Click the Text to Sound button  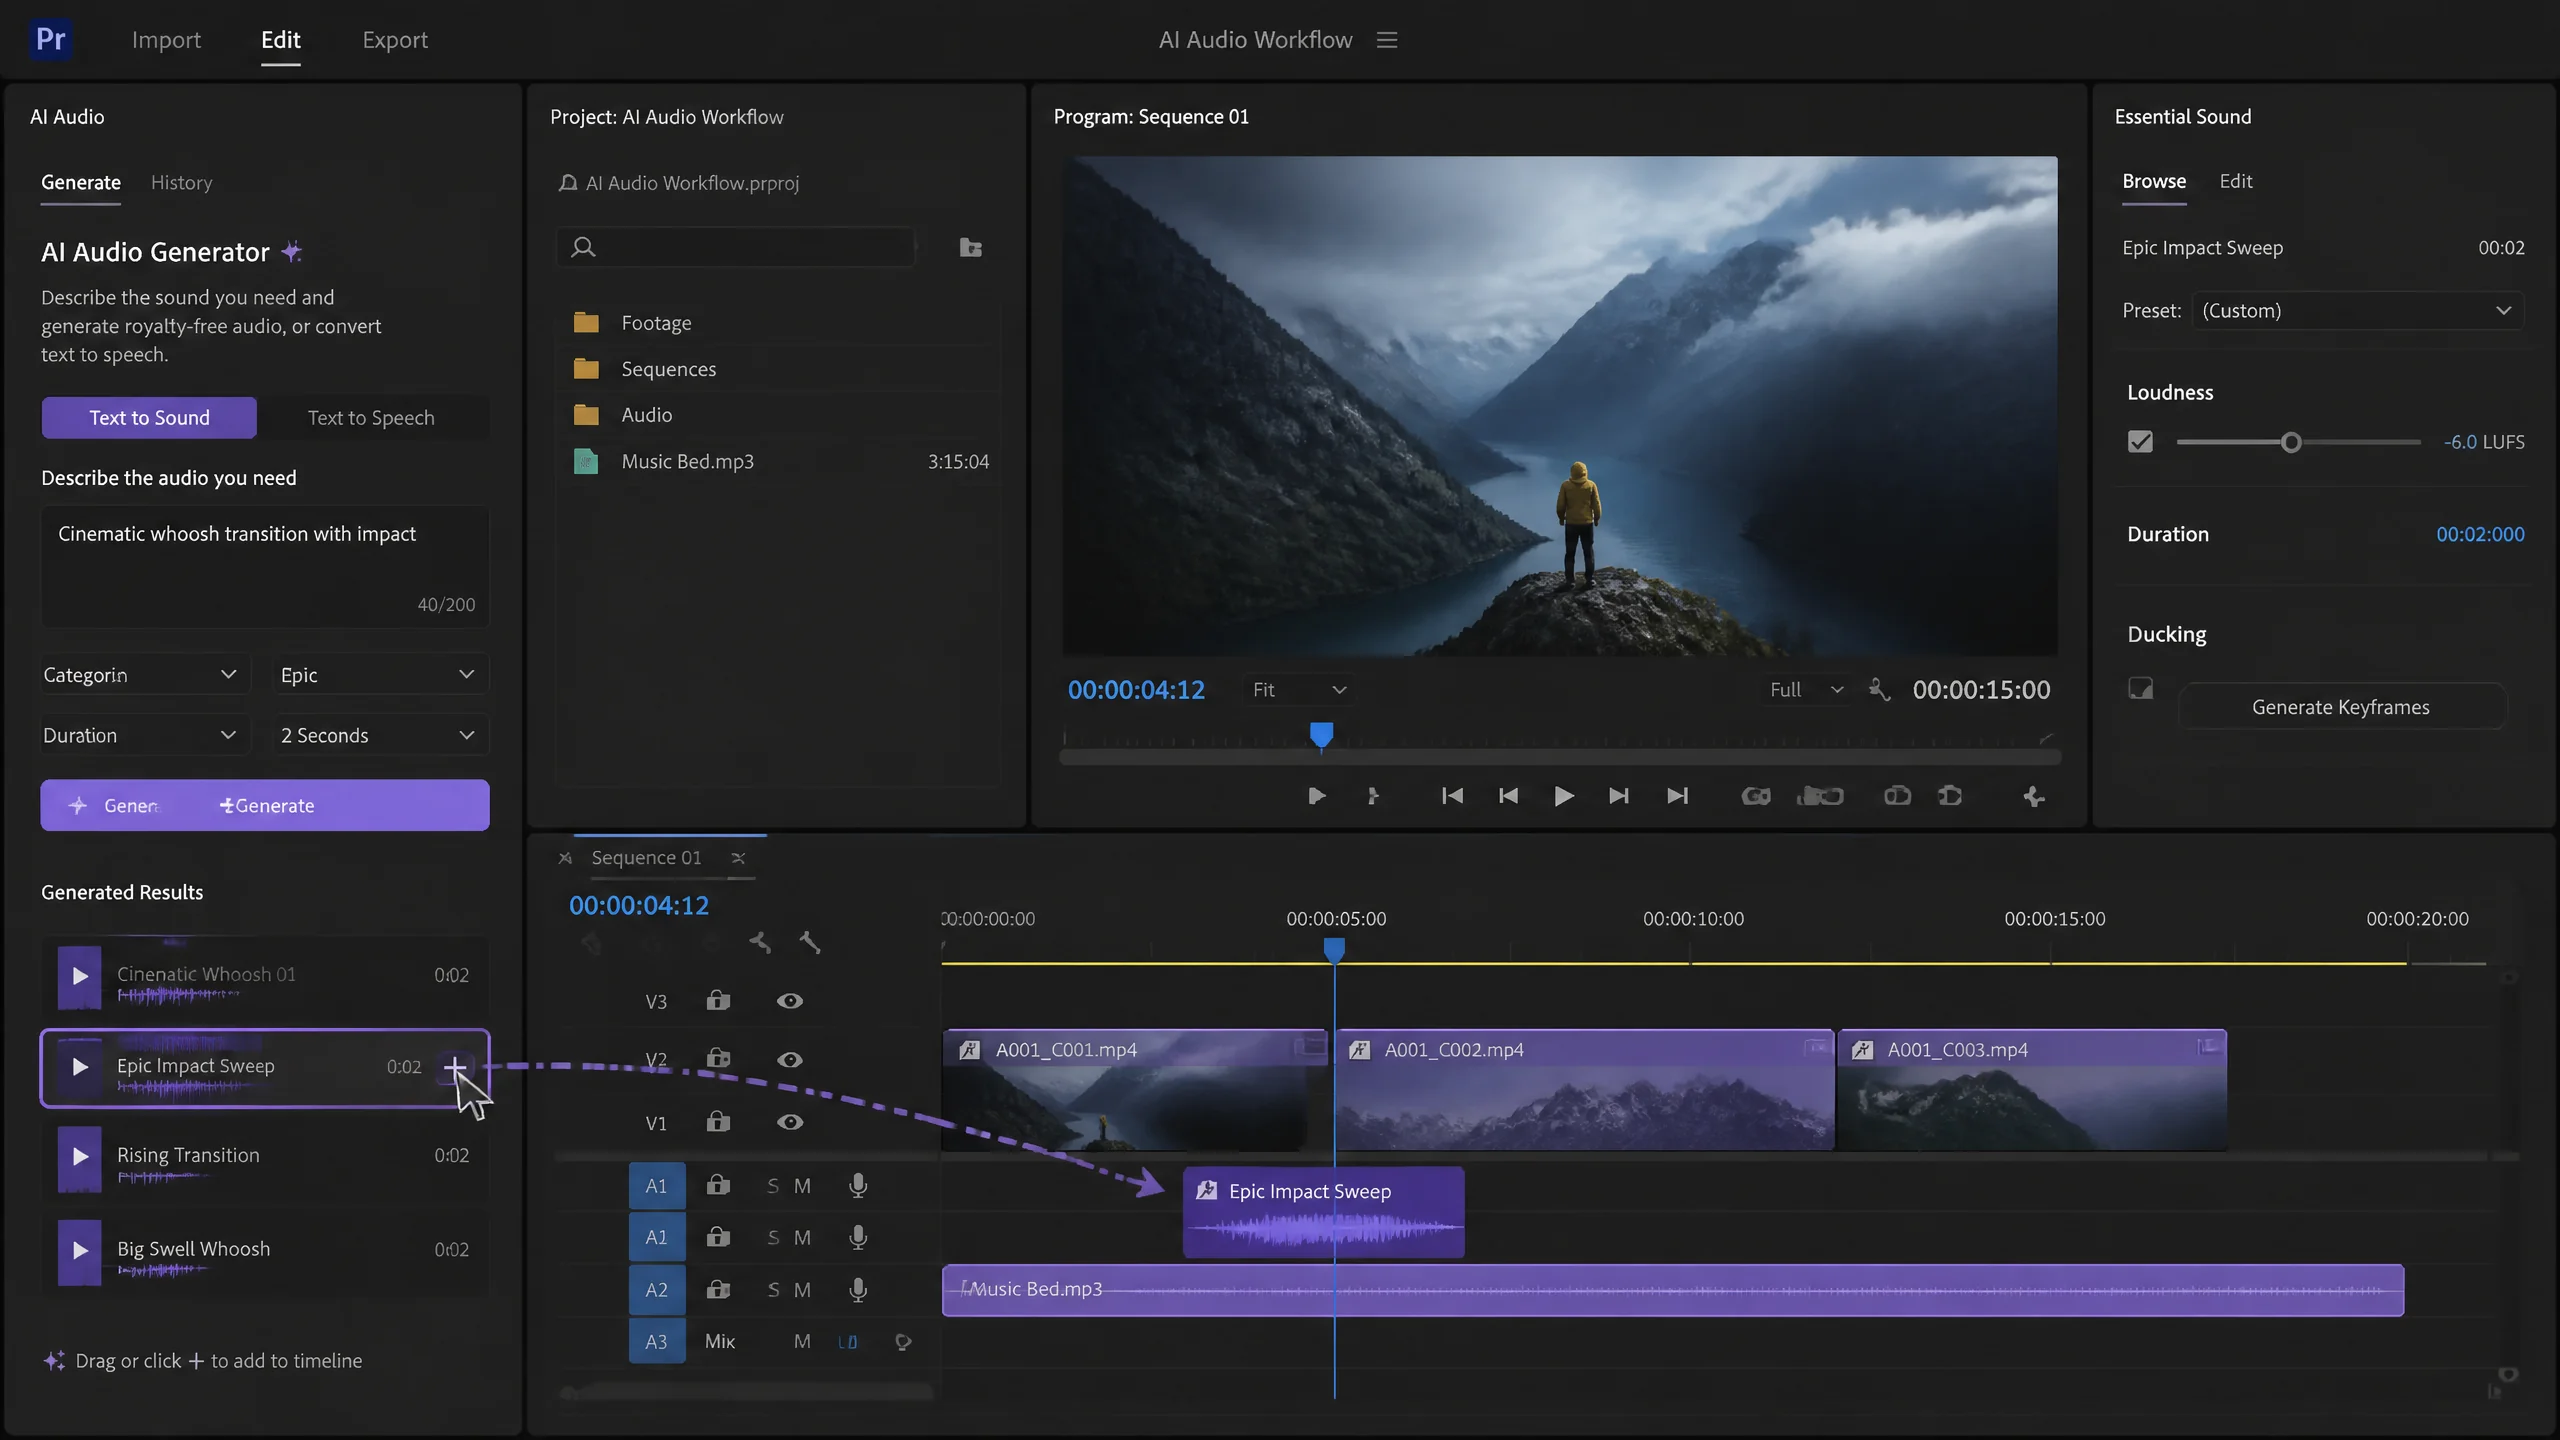click(x=149, y=418)
